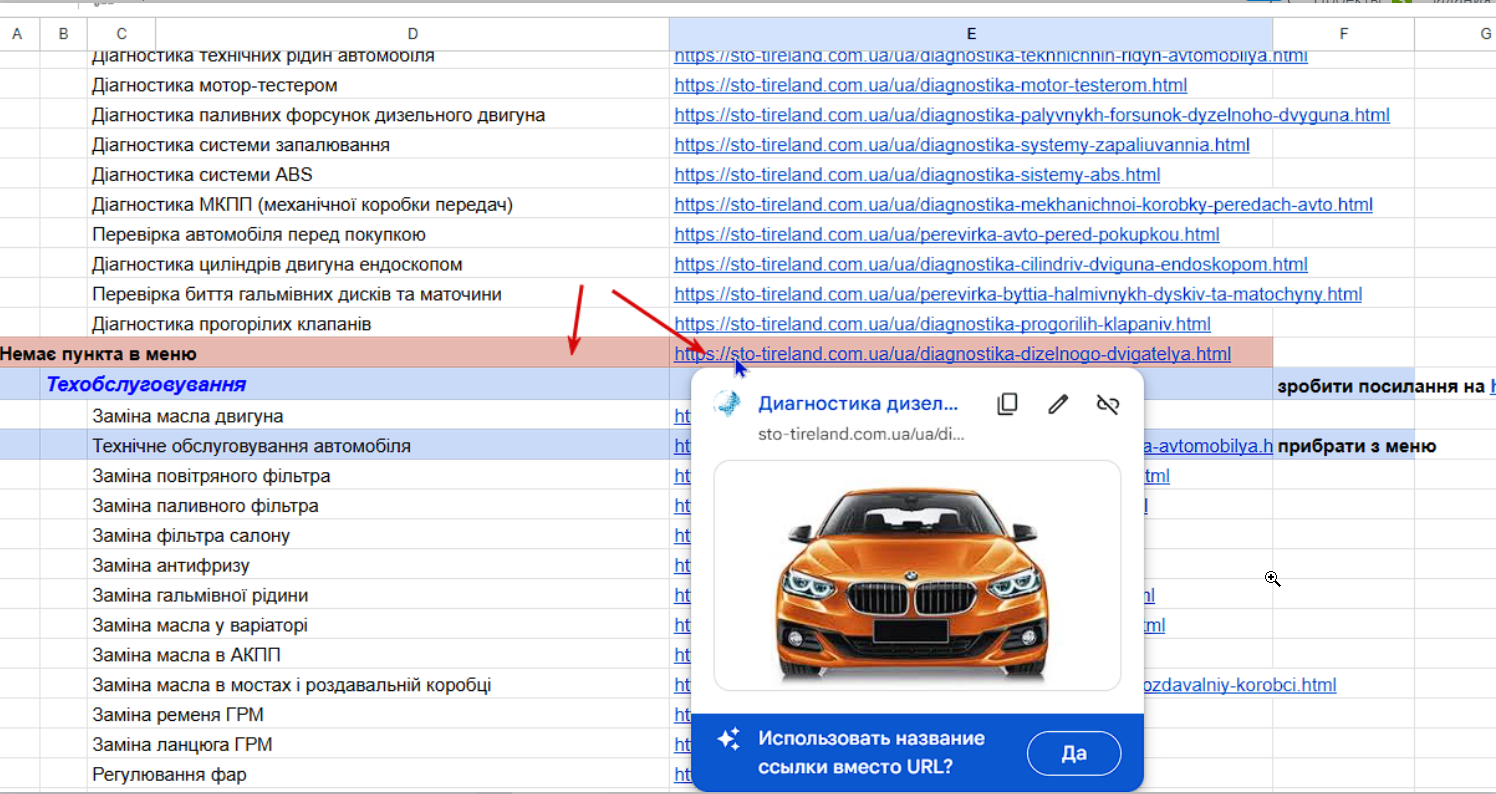Open the diagnostika-motor-testerom.html link
Screen dimensions: 1496x794
pos(930,85)
